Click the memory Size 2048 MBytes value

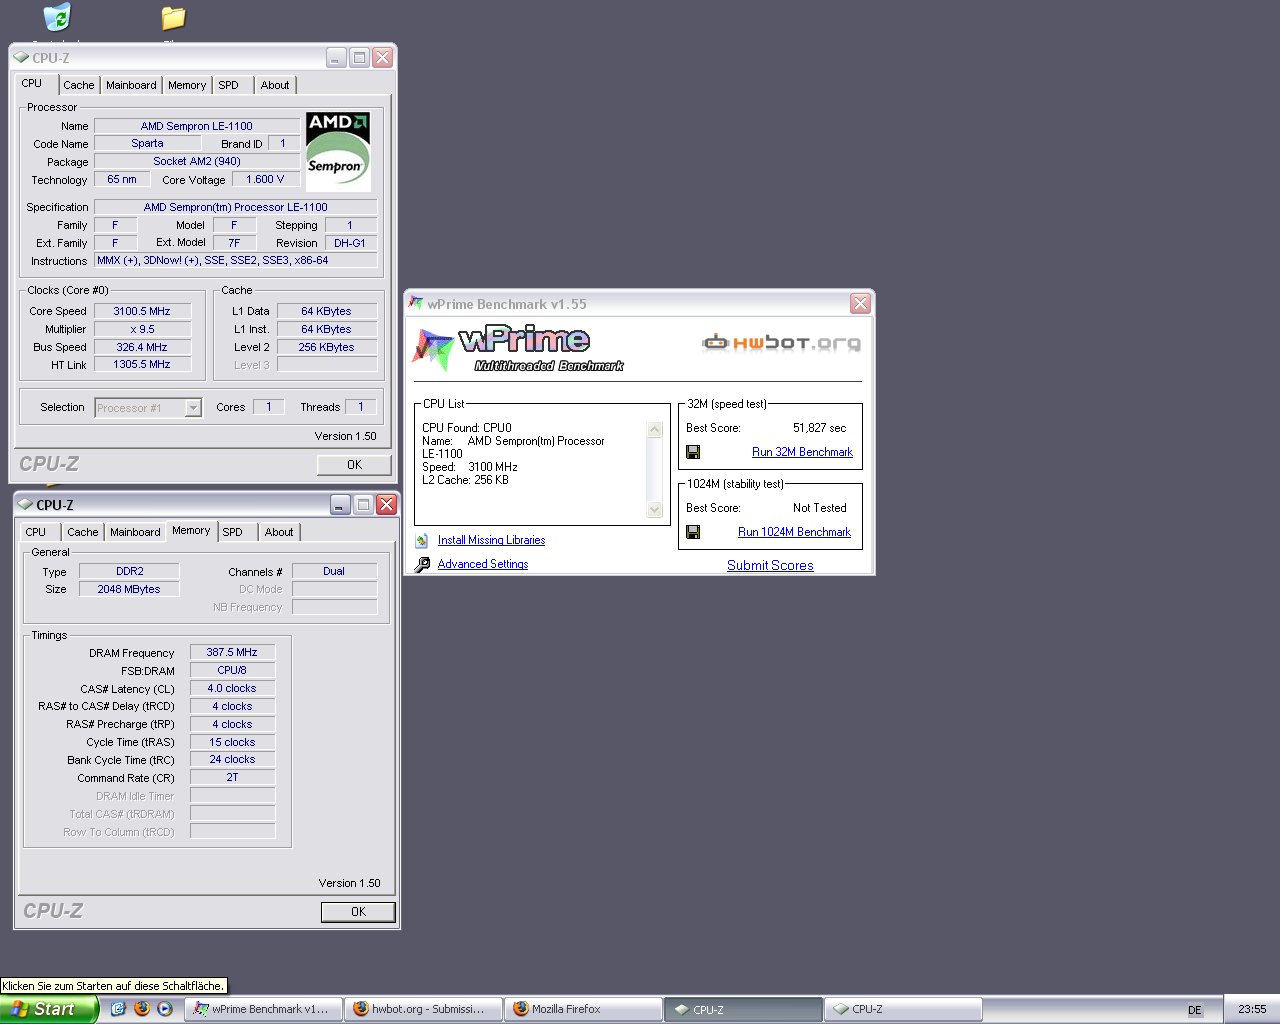coord(129,589)
